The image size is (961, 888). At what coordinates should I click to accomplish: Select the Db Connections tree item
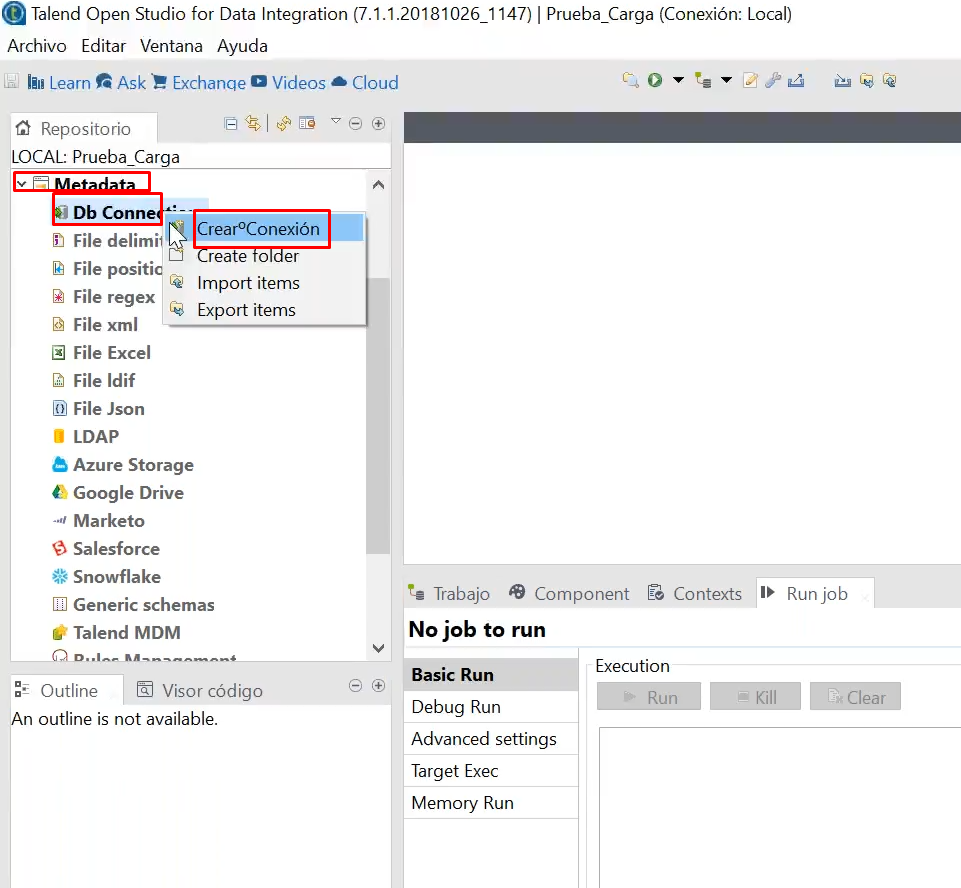click(x=116, y=212)
